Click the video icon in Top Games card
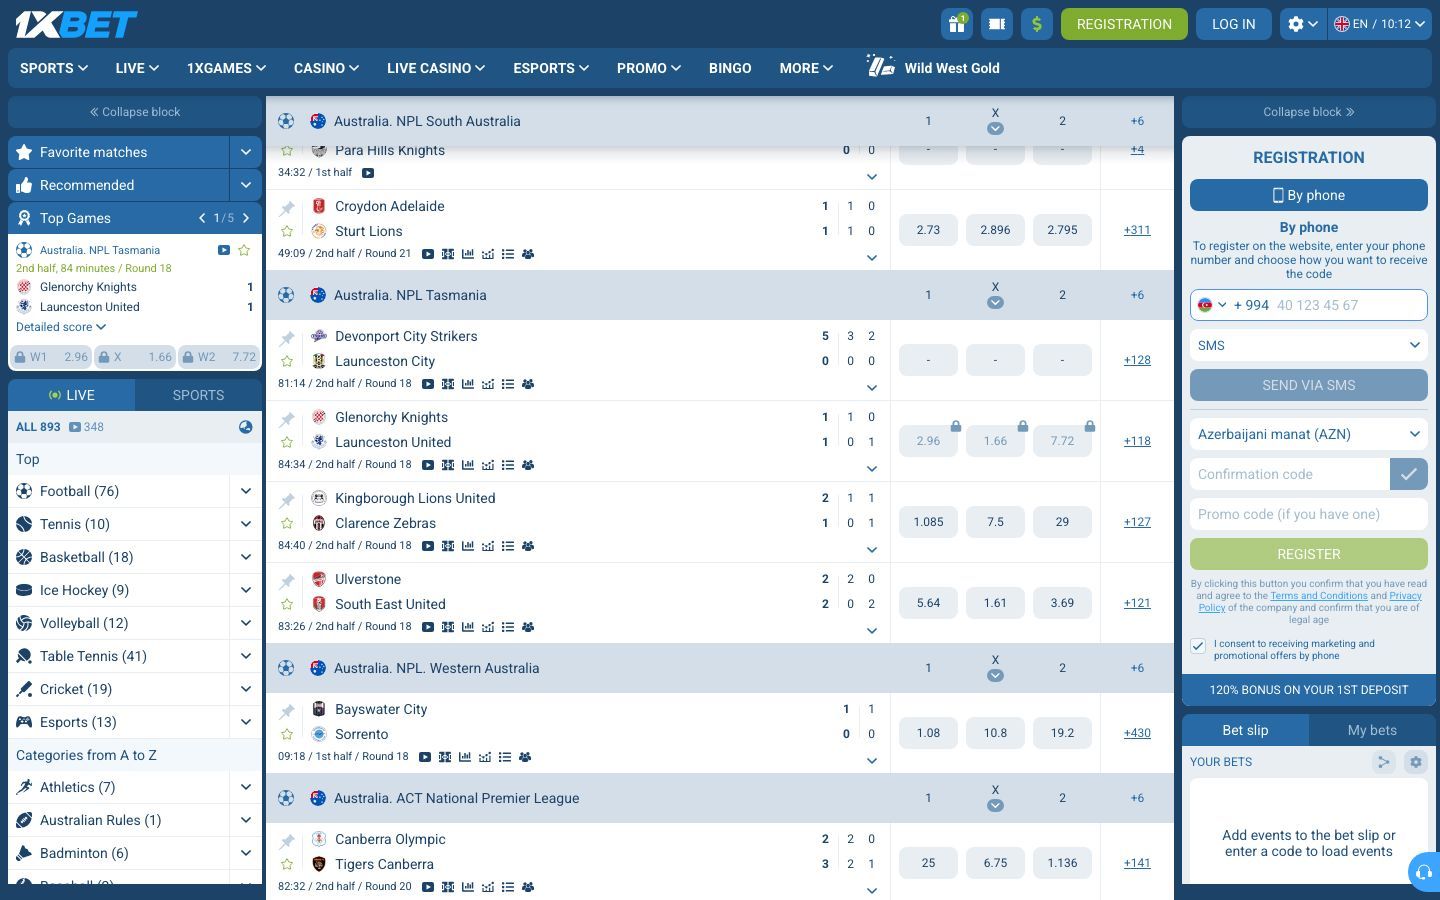 (224, 250)
